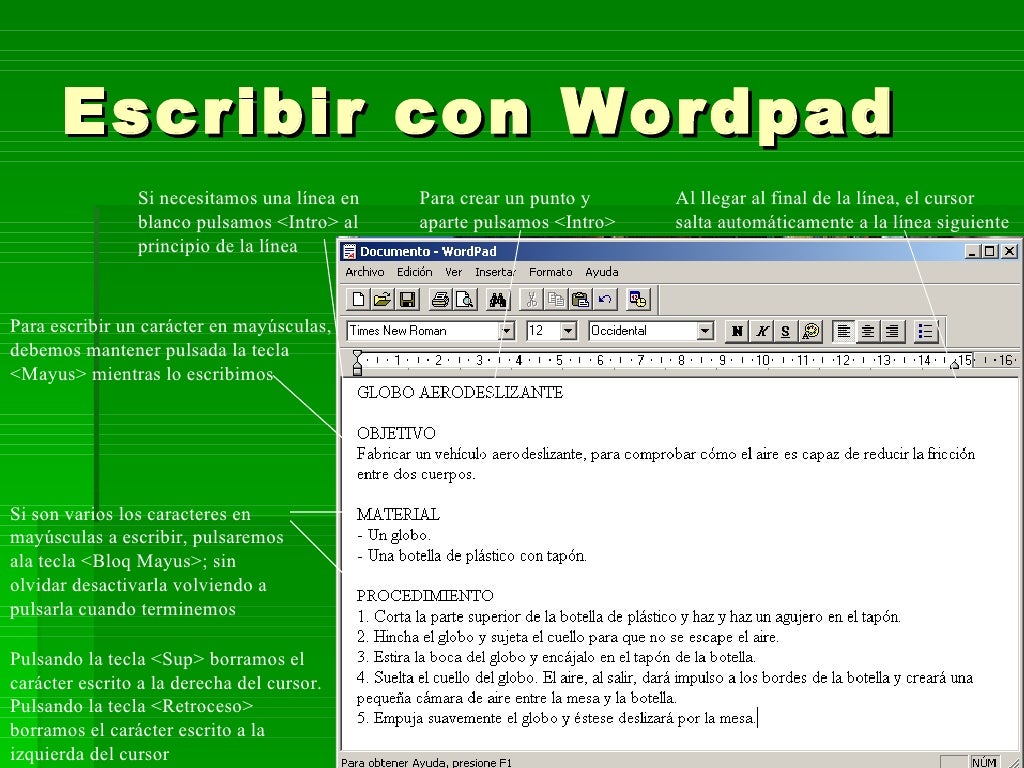Image resolution: width=1024 pixels, height=768 pixels.
Task: Click the word PROCEDIMIENTO in the document
Action: tap(425, 596)
